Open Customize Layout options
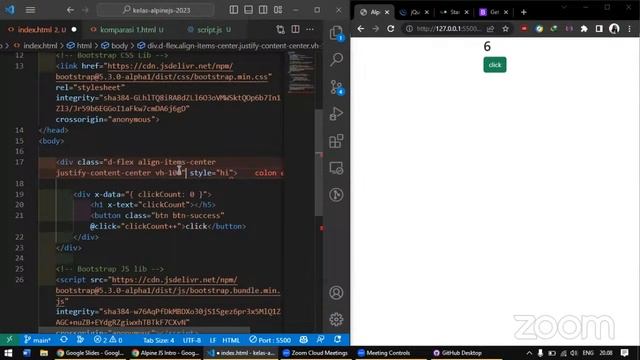Image resolution: width=640 pixels, height=360 pixels. pyautogui.click(x=278, y=10)
